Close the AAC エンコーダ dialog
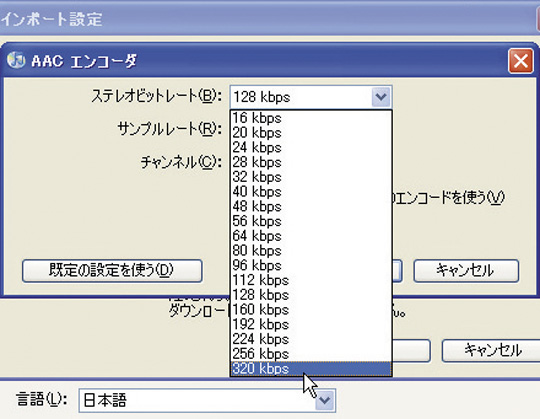 pyautogui.click(x=520, y=61)
